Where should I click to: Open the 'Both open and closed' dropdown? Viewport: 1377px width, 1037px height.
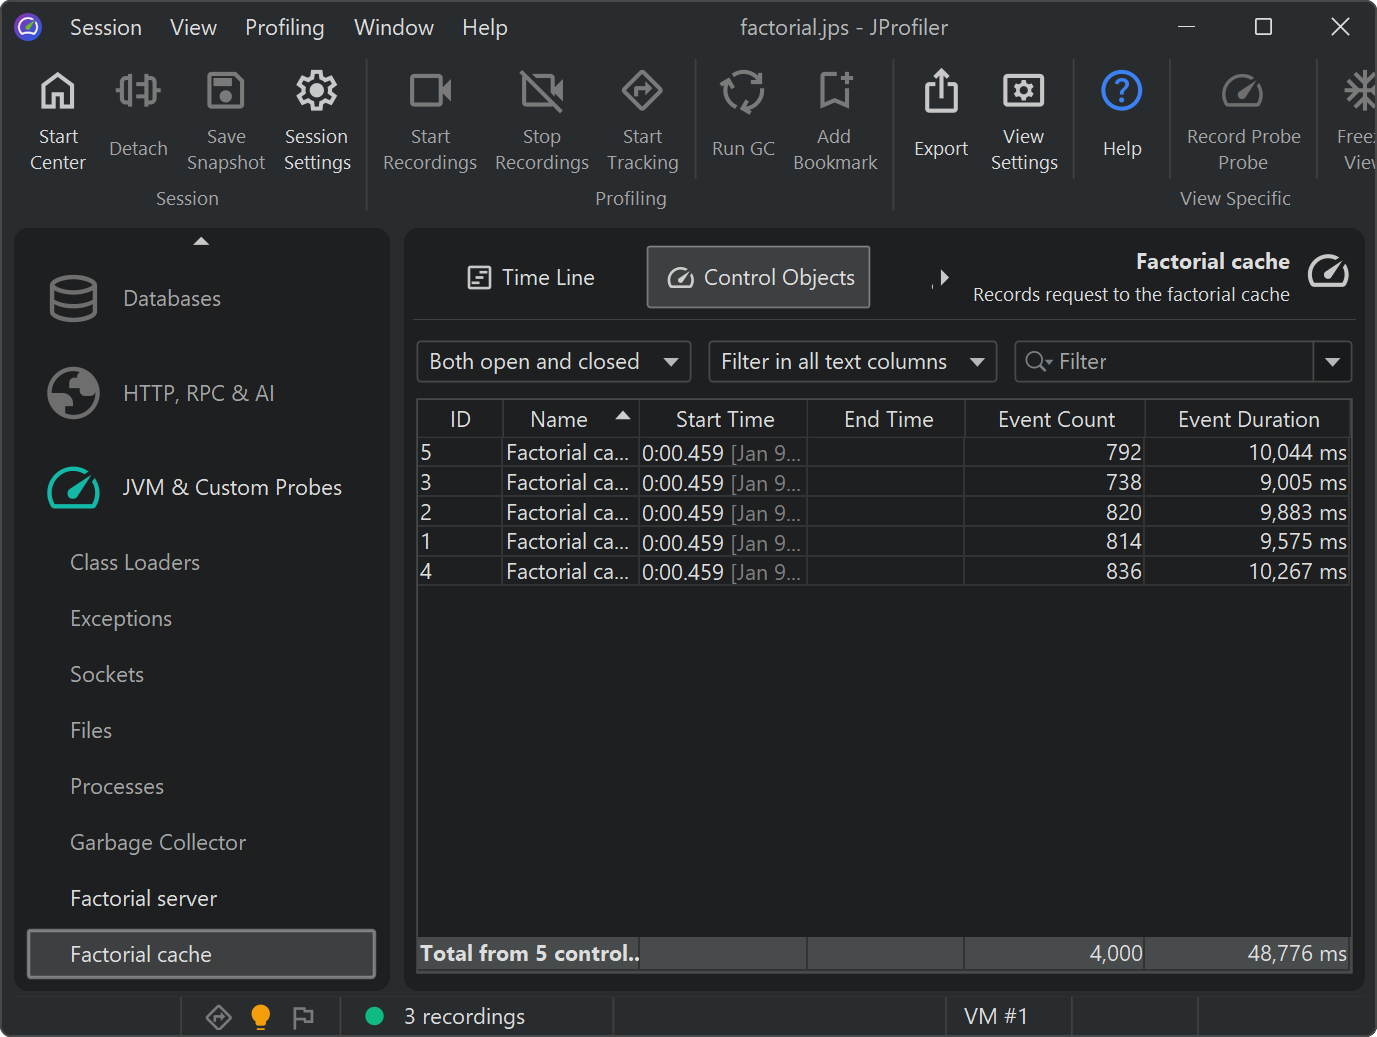553,362
